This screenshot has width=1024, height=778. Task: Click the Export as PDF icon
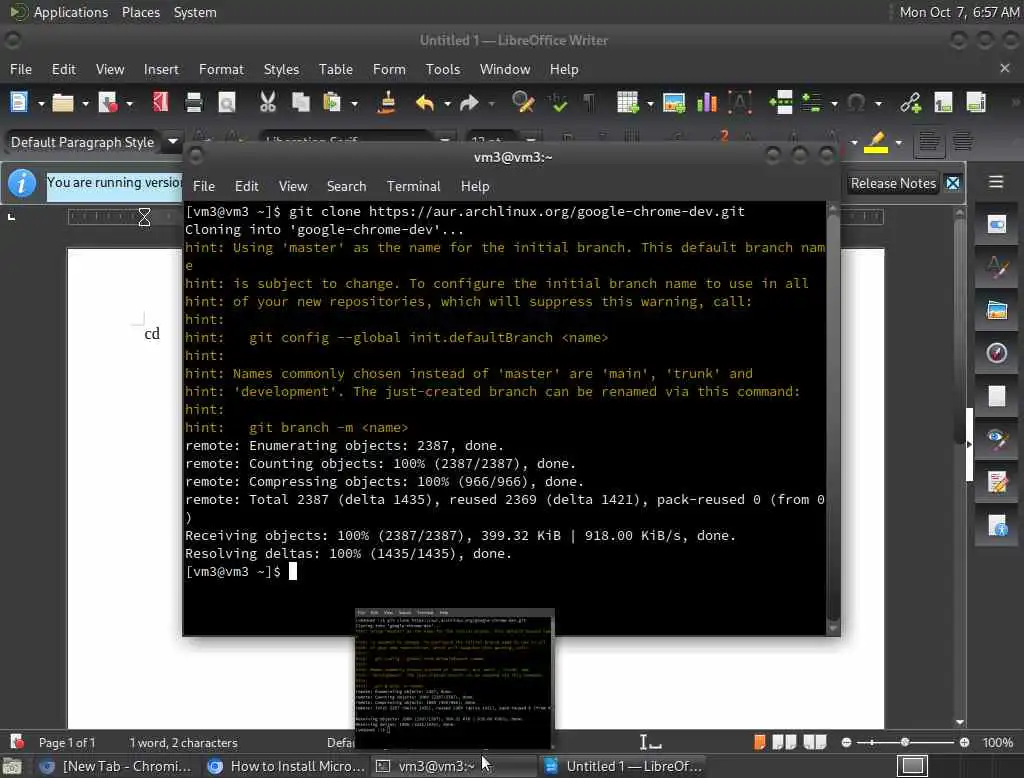(x=160, y=103)
